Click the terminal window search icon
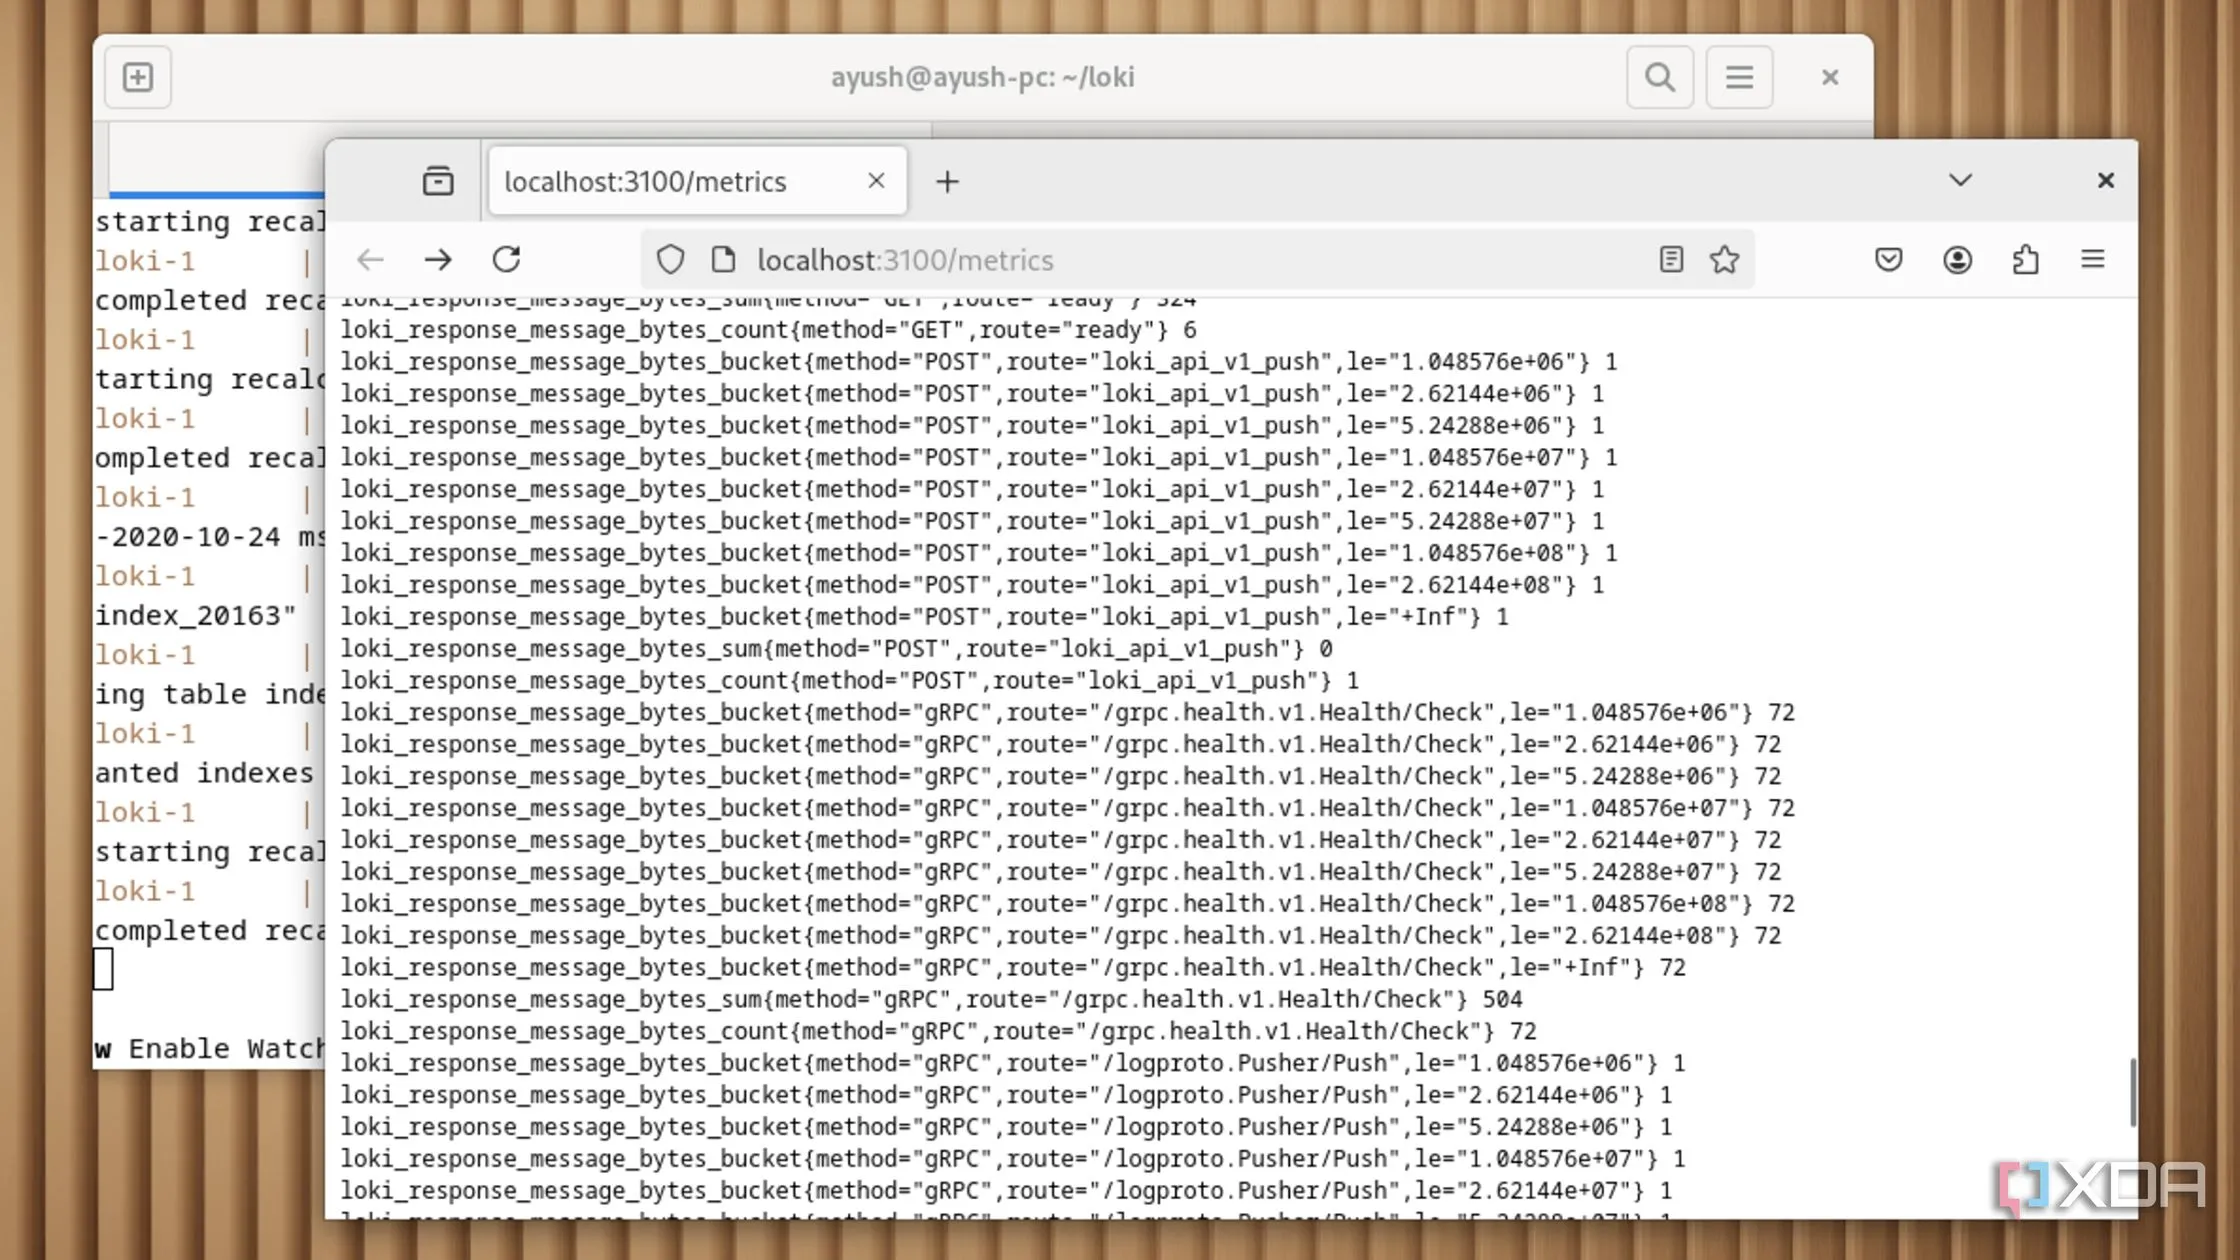 tap(1660, 77)
